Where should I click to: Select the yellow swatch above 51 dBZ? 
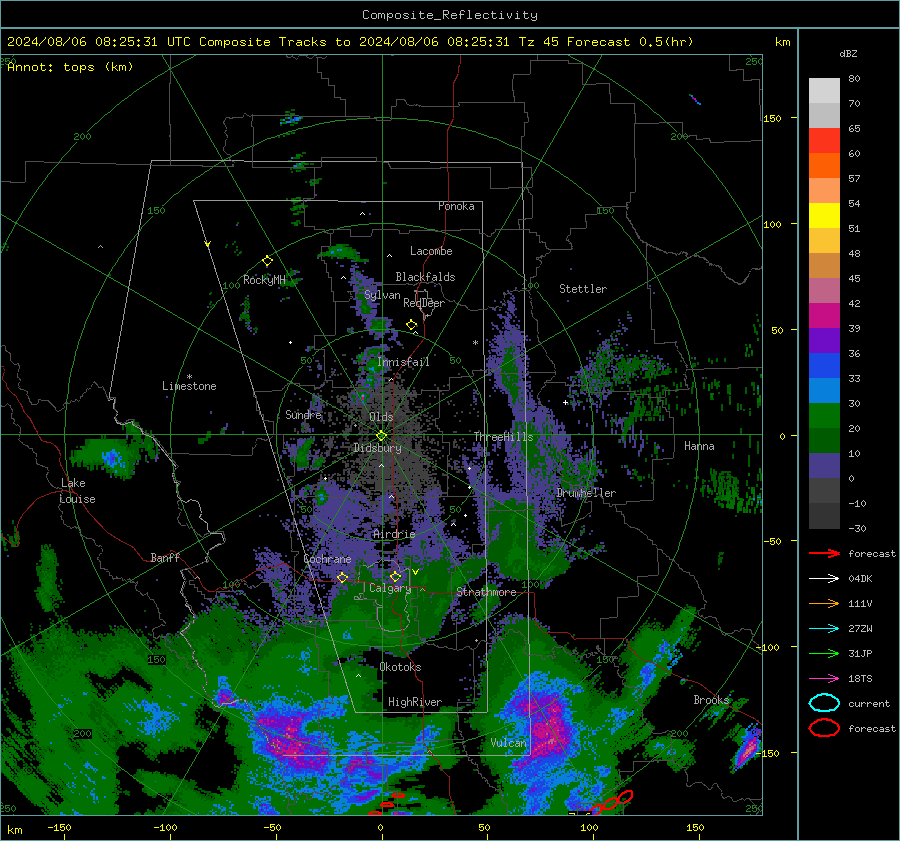824,215
